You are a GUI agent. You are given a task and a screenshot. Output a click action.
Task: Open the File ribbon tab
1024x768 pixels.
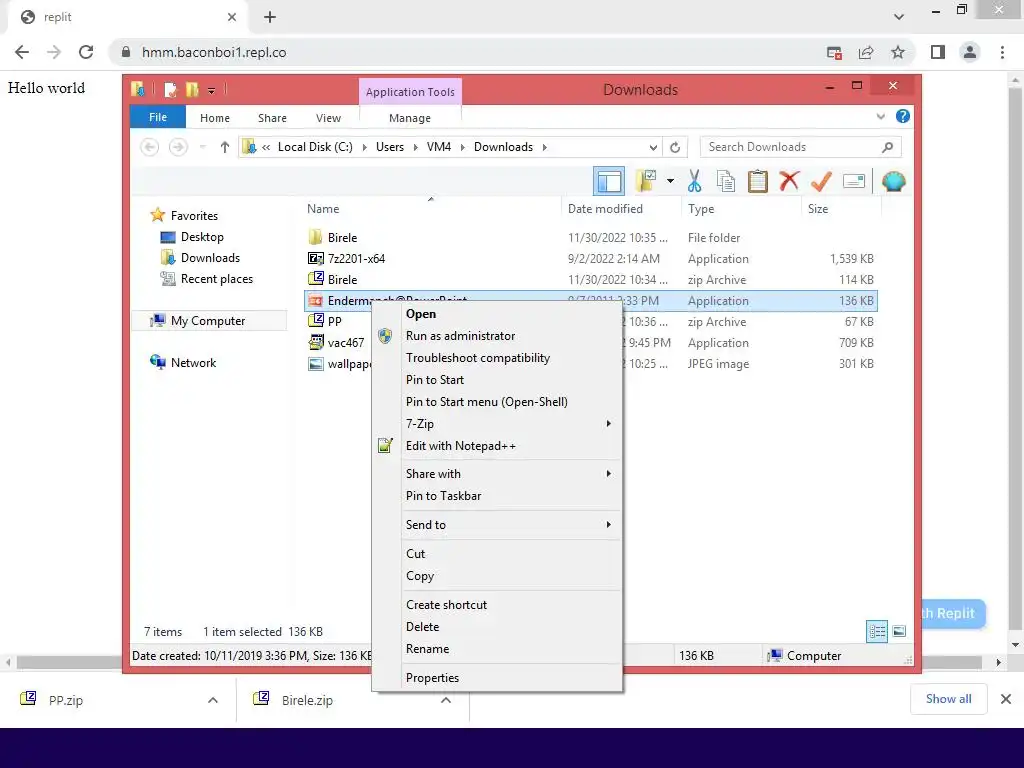(158, 117)
